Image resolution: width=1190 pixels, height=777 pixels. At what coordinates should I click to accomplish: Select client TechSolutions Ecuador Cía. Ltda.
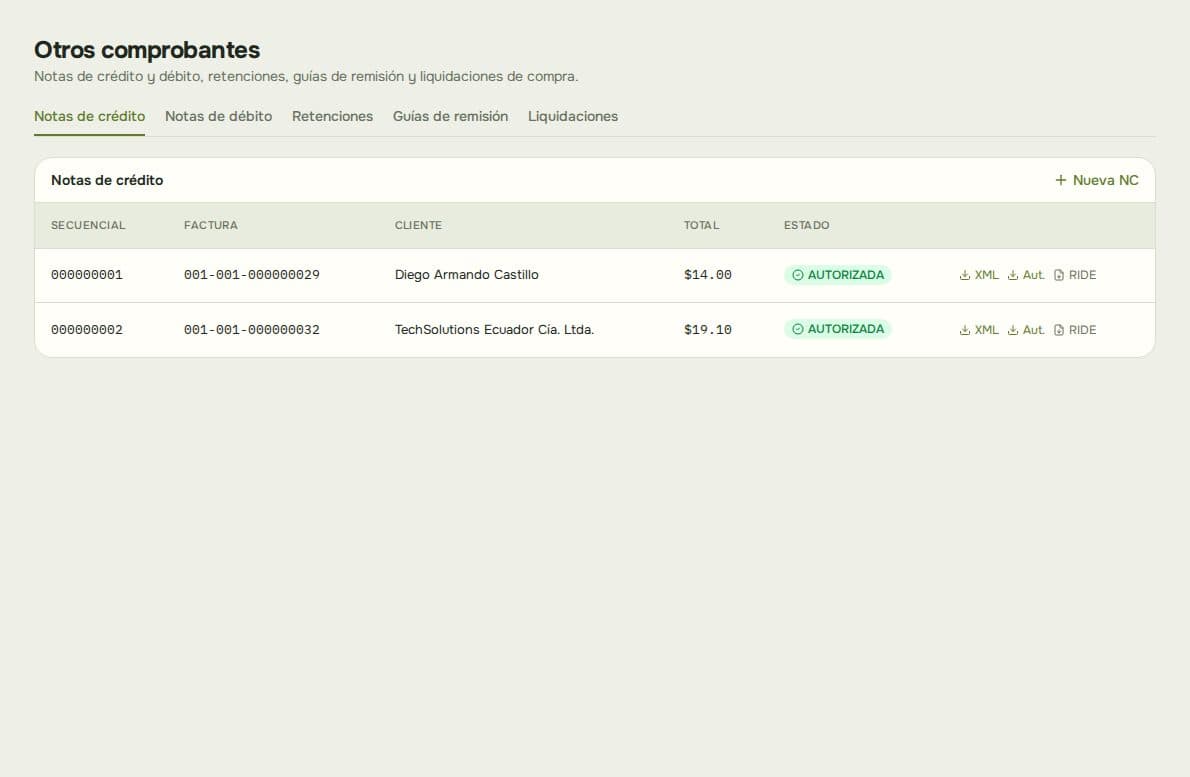(x=494, y=329)
